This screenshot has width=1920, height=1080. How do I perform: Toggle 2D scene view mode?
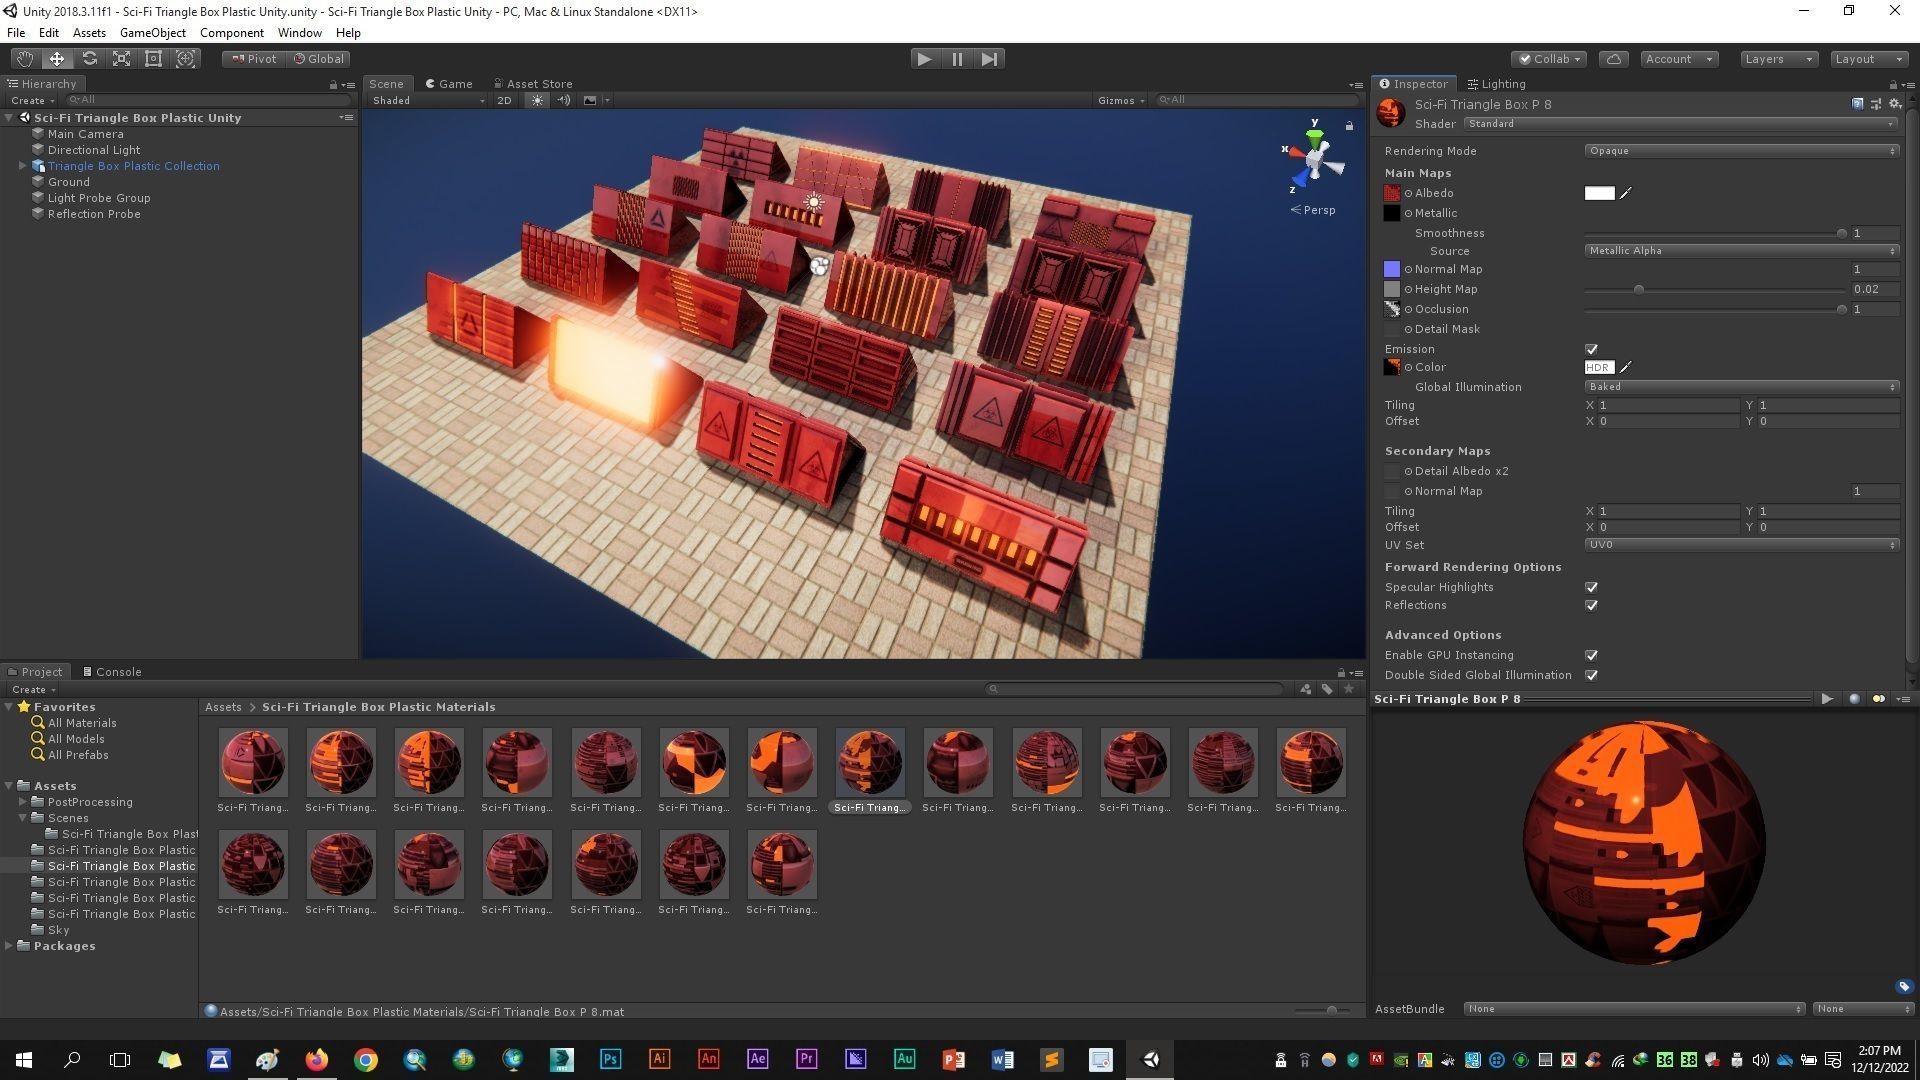504,100
